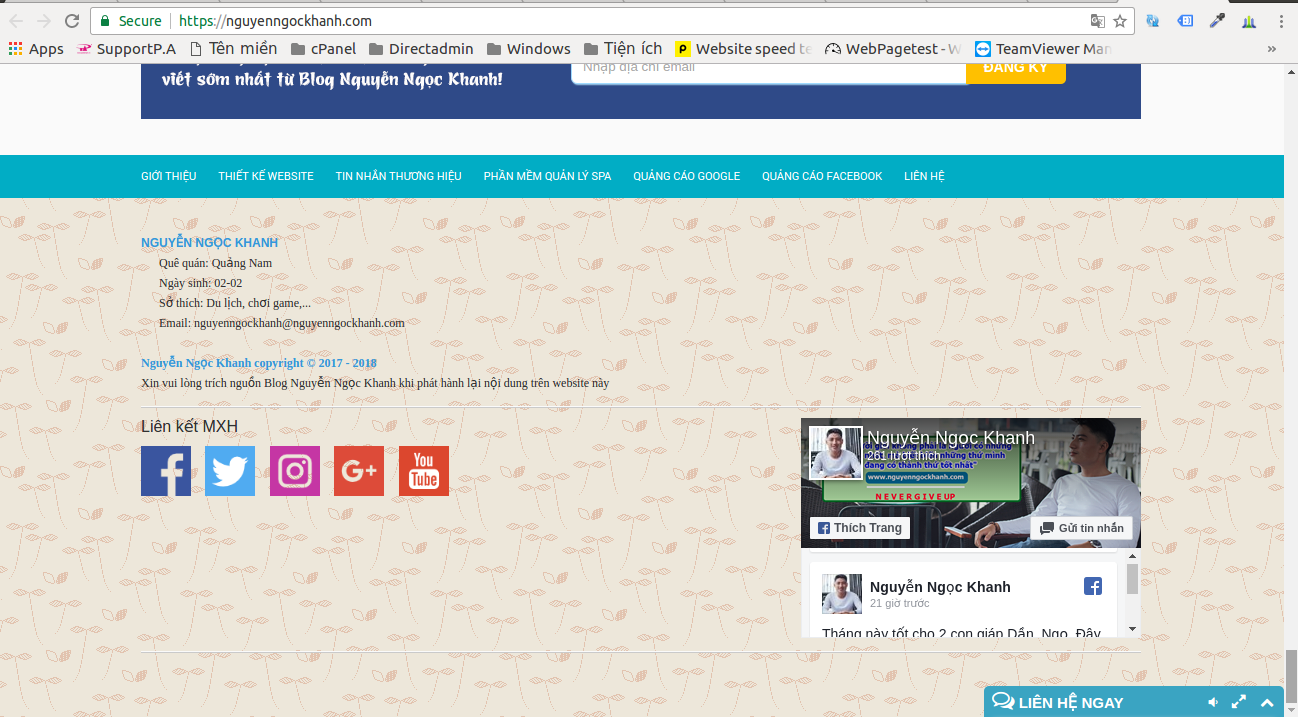Open the Website speed test bookmark
The image size is (1298, 717).
(744, 49)
